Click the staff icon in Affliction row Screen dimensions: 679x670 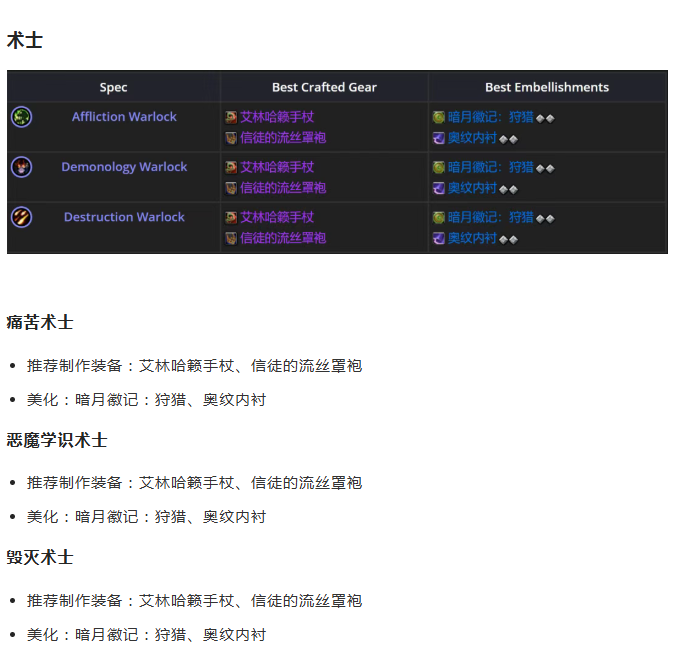click(x=231, y=117)
